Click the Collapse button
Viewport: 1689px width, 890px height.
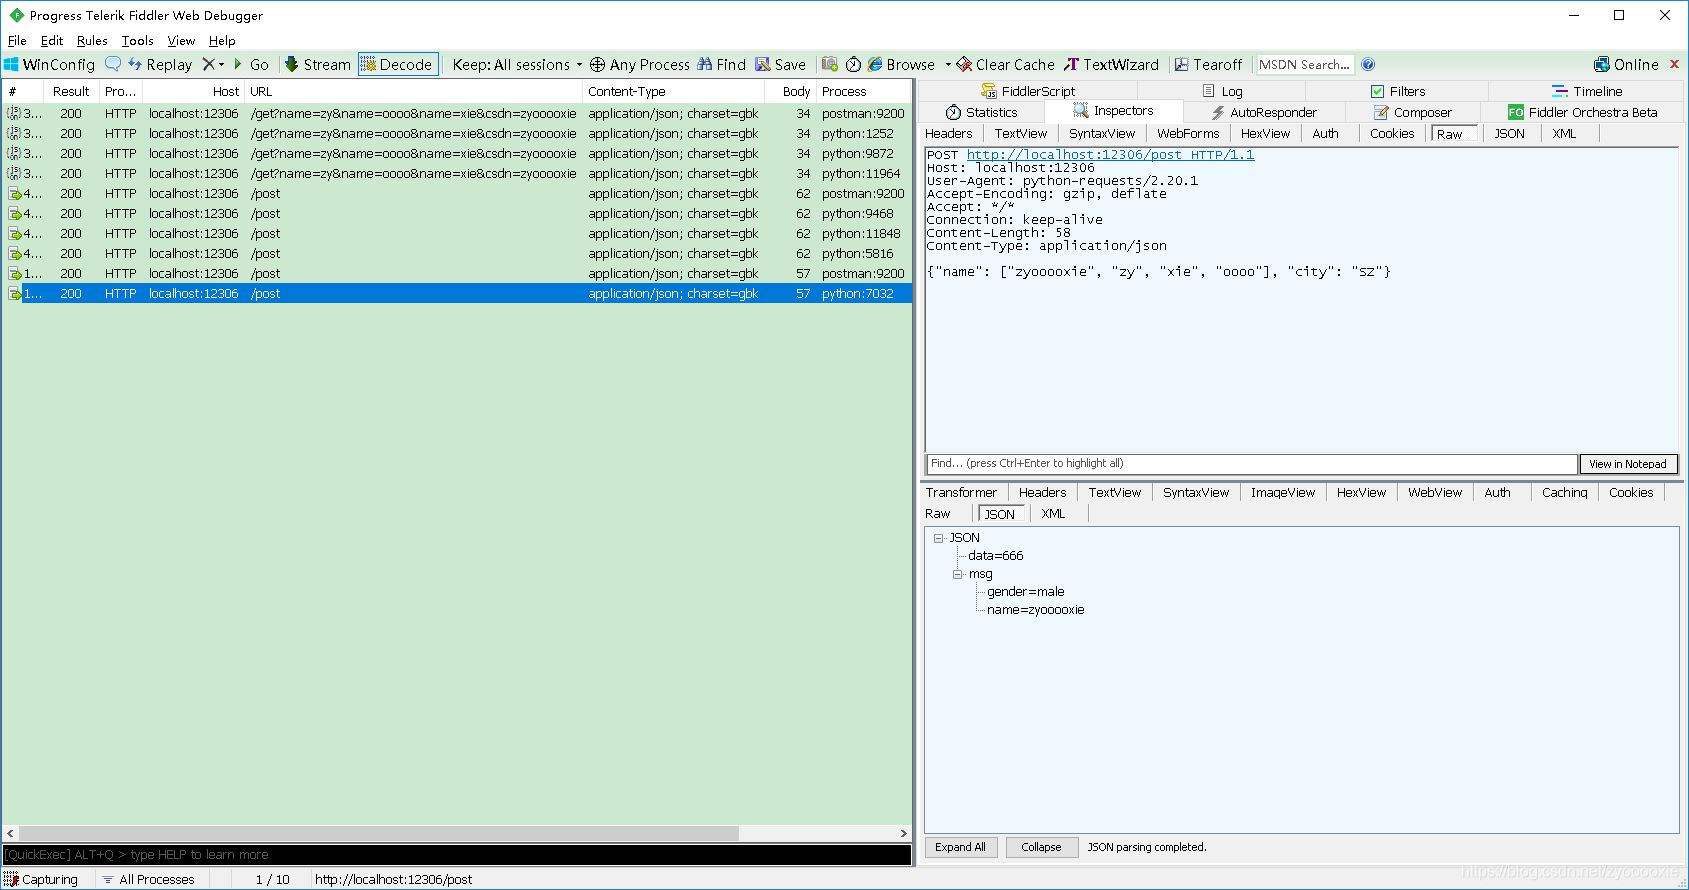tap(1041, 847)
